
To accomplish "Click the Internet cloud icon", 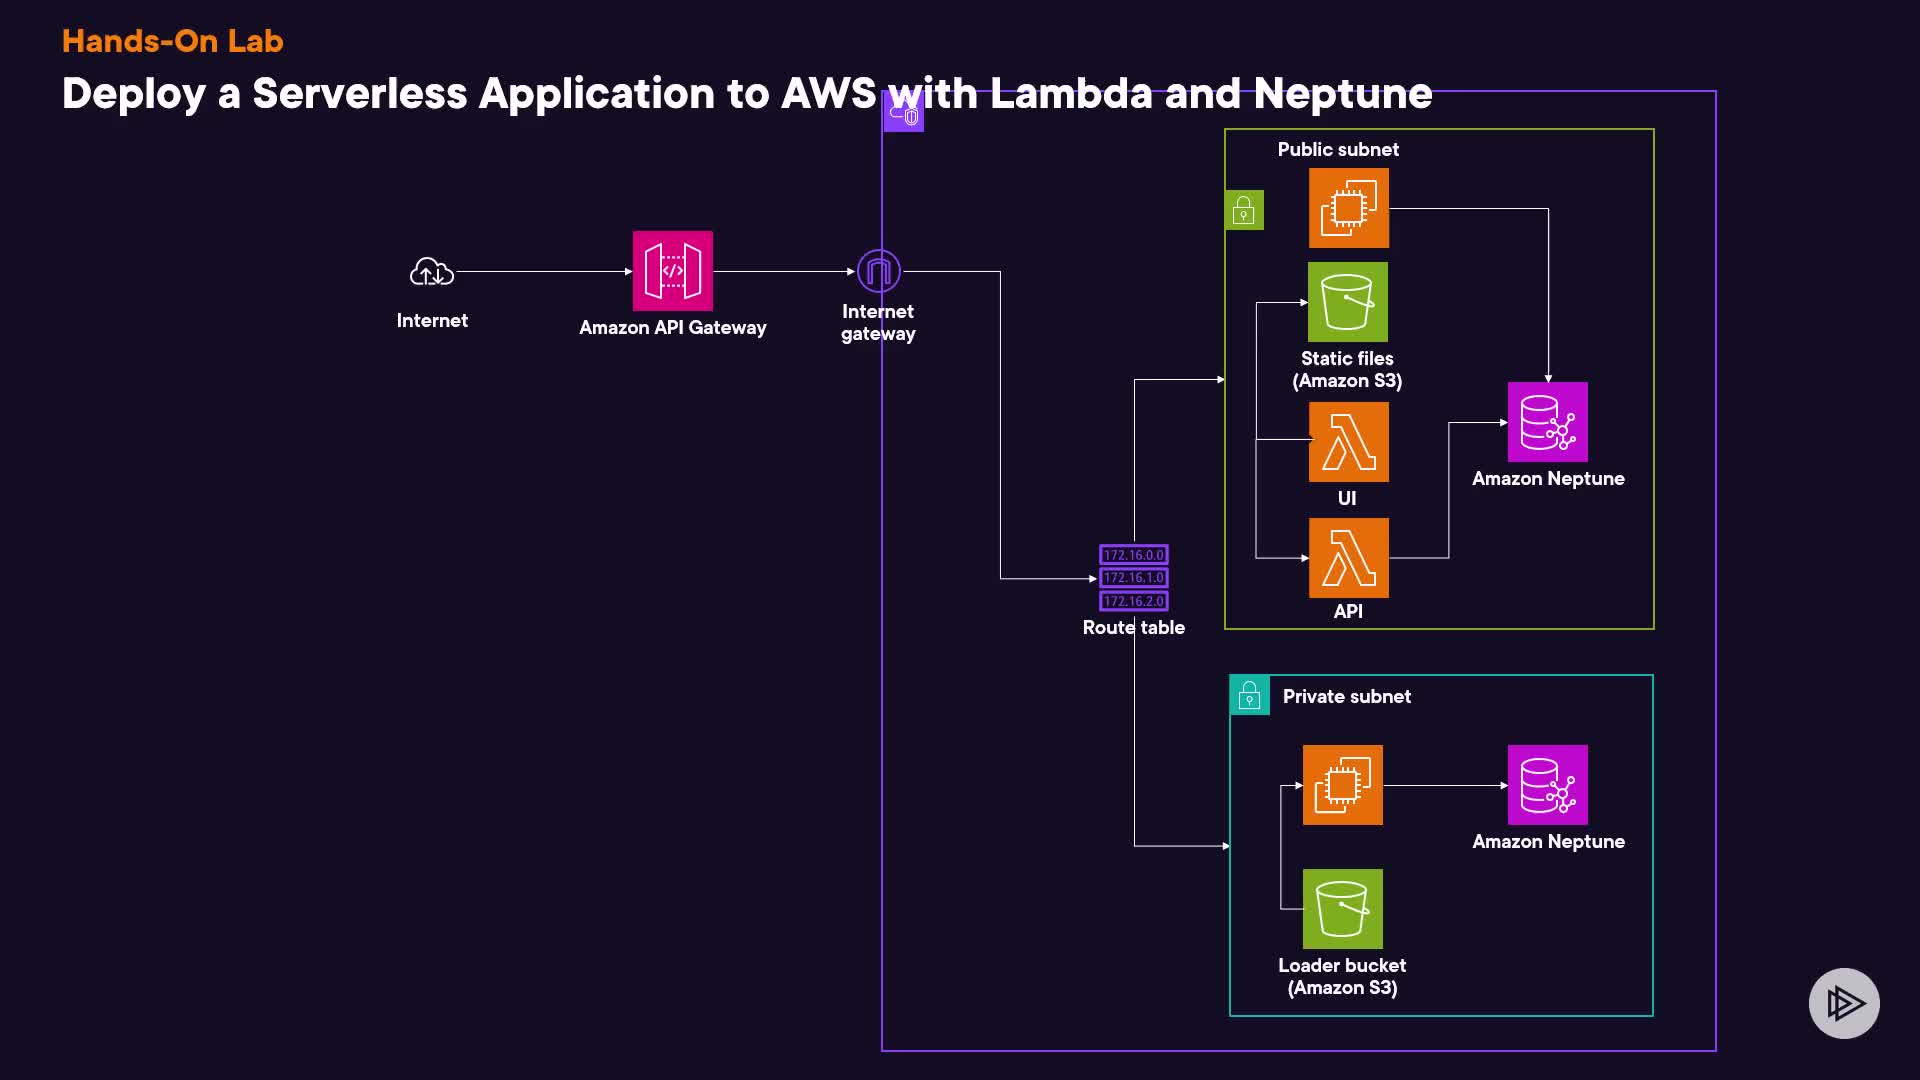I will [432, 272].
